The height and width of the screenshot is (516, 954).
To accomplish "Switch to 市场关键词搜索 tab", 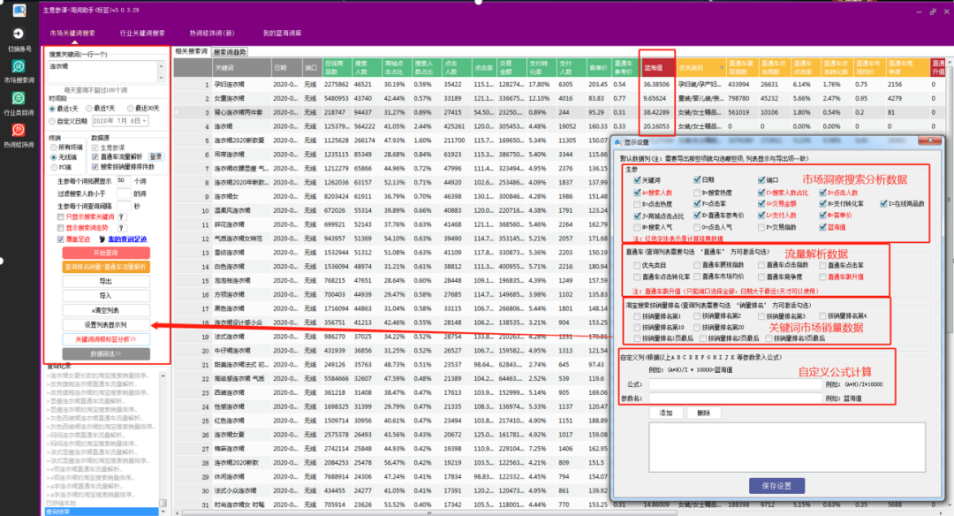I will pos(72,33).
